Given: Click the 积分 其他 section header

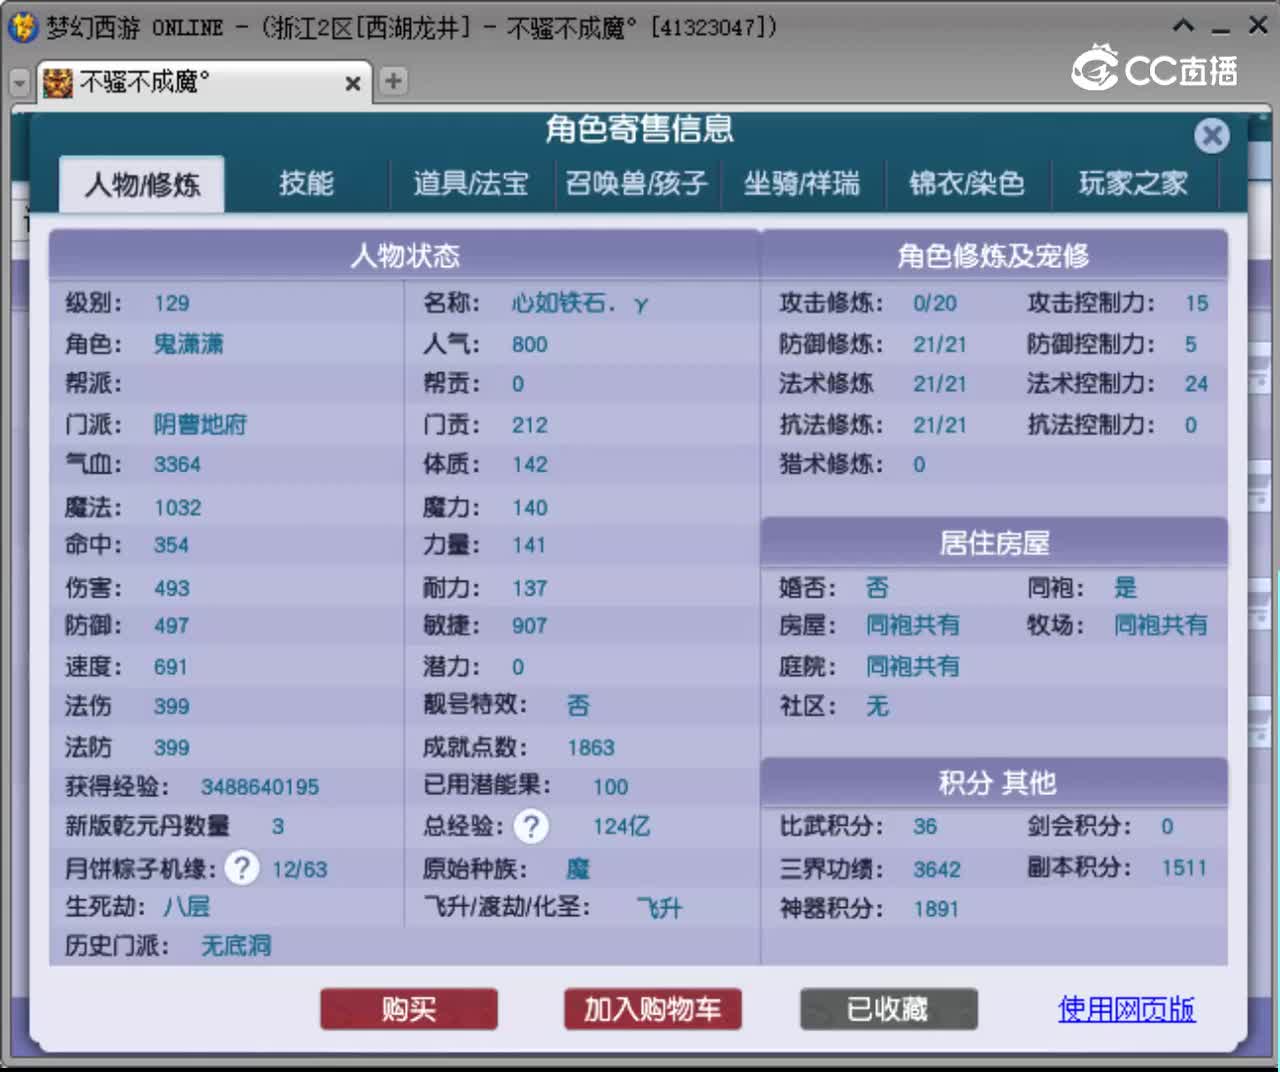Looking at the screenshot, I should pyautogui.click(x=994, y=782).
